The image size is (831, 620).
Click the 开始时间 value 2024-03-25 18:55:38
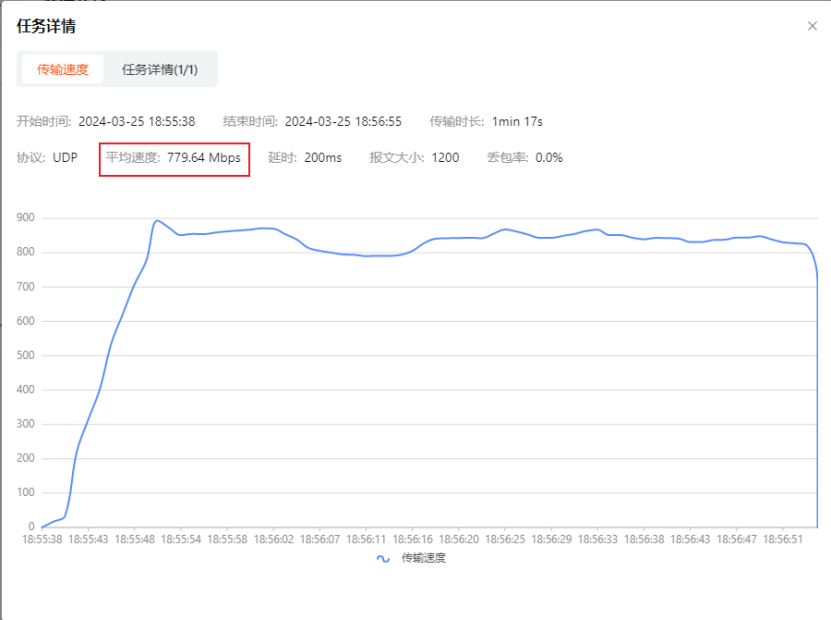pyautogui.click(x=136, y=121)
